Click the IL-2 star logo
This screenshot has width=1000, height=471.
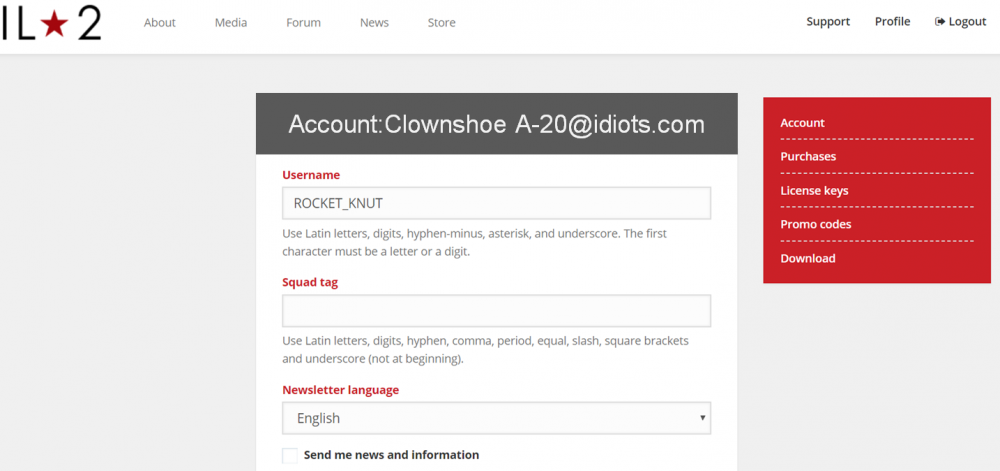click(x=51, y=24)
